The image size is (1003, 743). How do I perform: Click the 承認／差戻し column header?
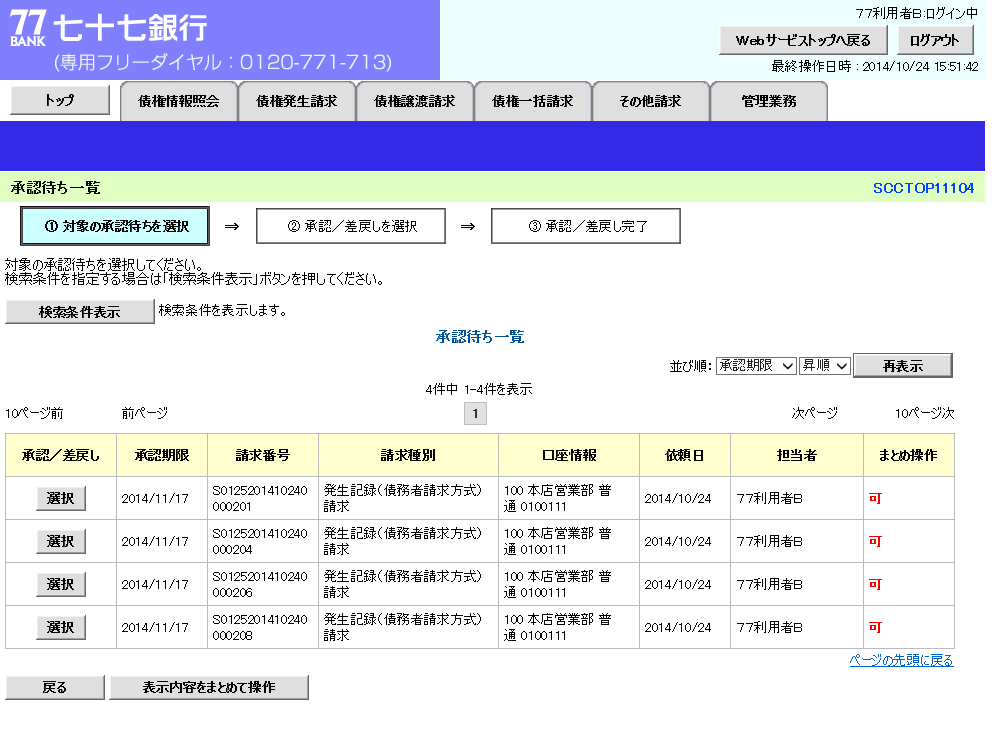[x=61, y=455]
